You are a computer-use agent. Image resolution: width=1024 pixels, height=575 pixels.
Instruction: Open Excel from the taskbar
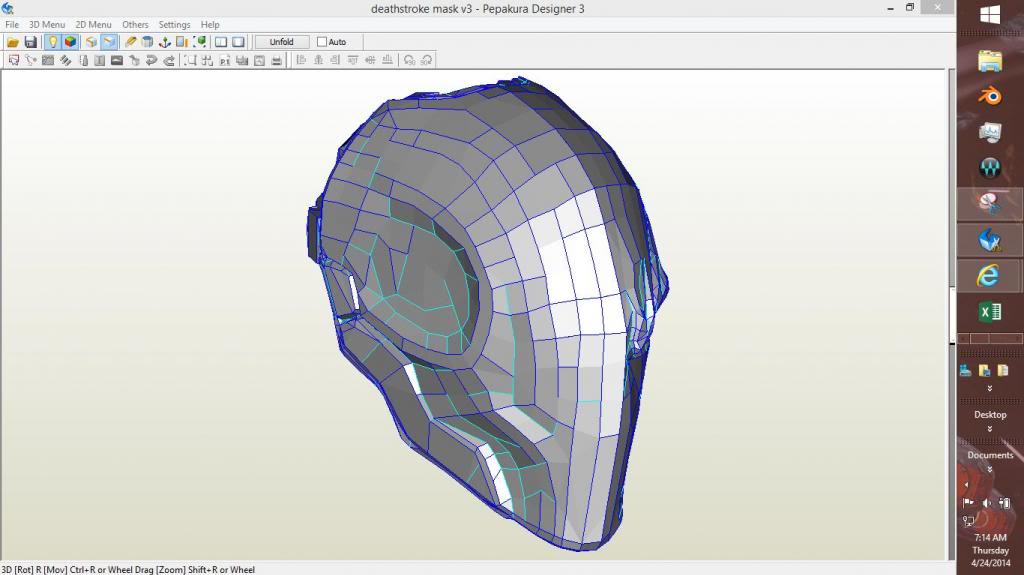pyautogui.click(x=990, y=312)
